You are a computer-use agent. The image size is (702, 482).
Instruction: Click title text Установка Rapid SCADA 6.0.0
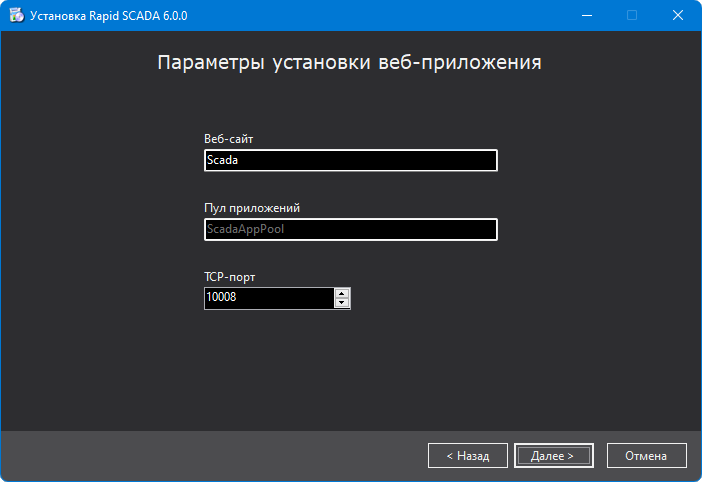(109, 16)
